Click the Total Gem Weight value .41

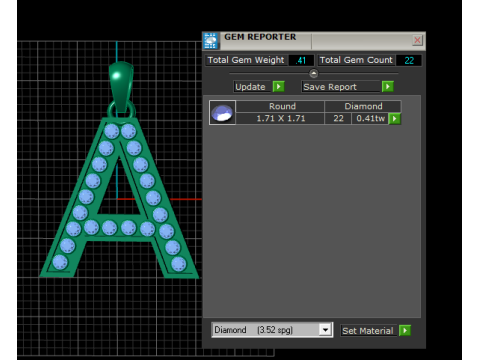click(301, 60)
